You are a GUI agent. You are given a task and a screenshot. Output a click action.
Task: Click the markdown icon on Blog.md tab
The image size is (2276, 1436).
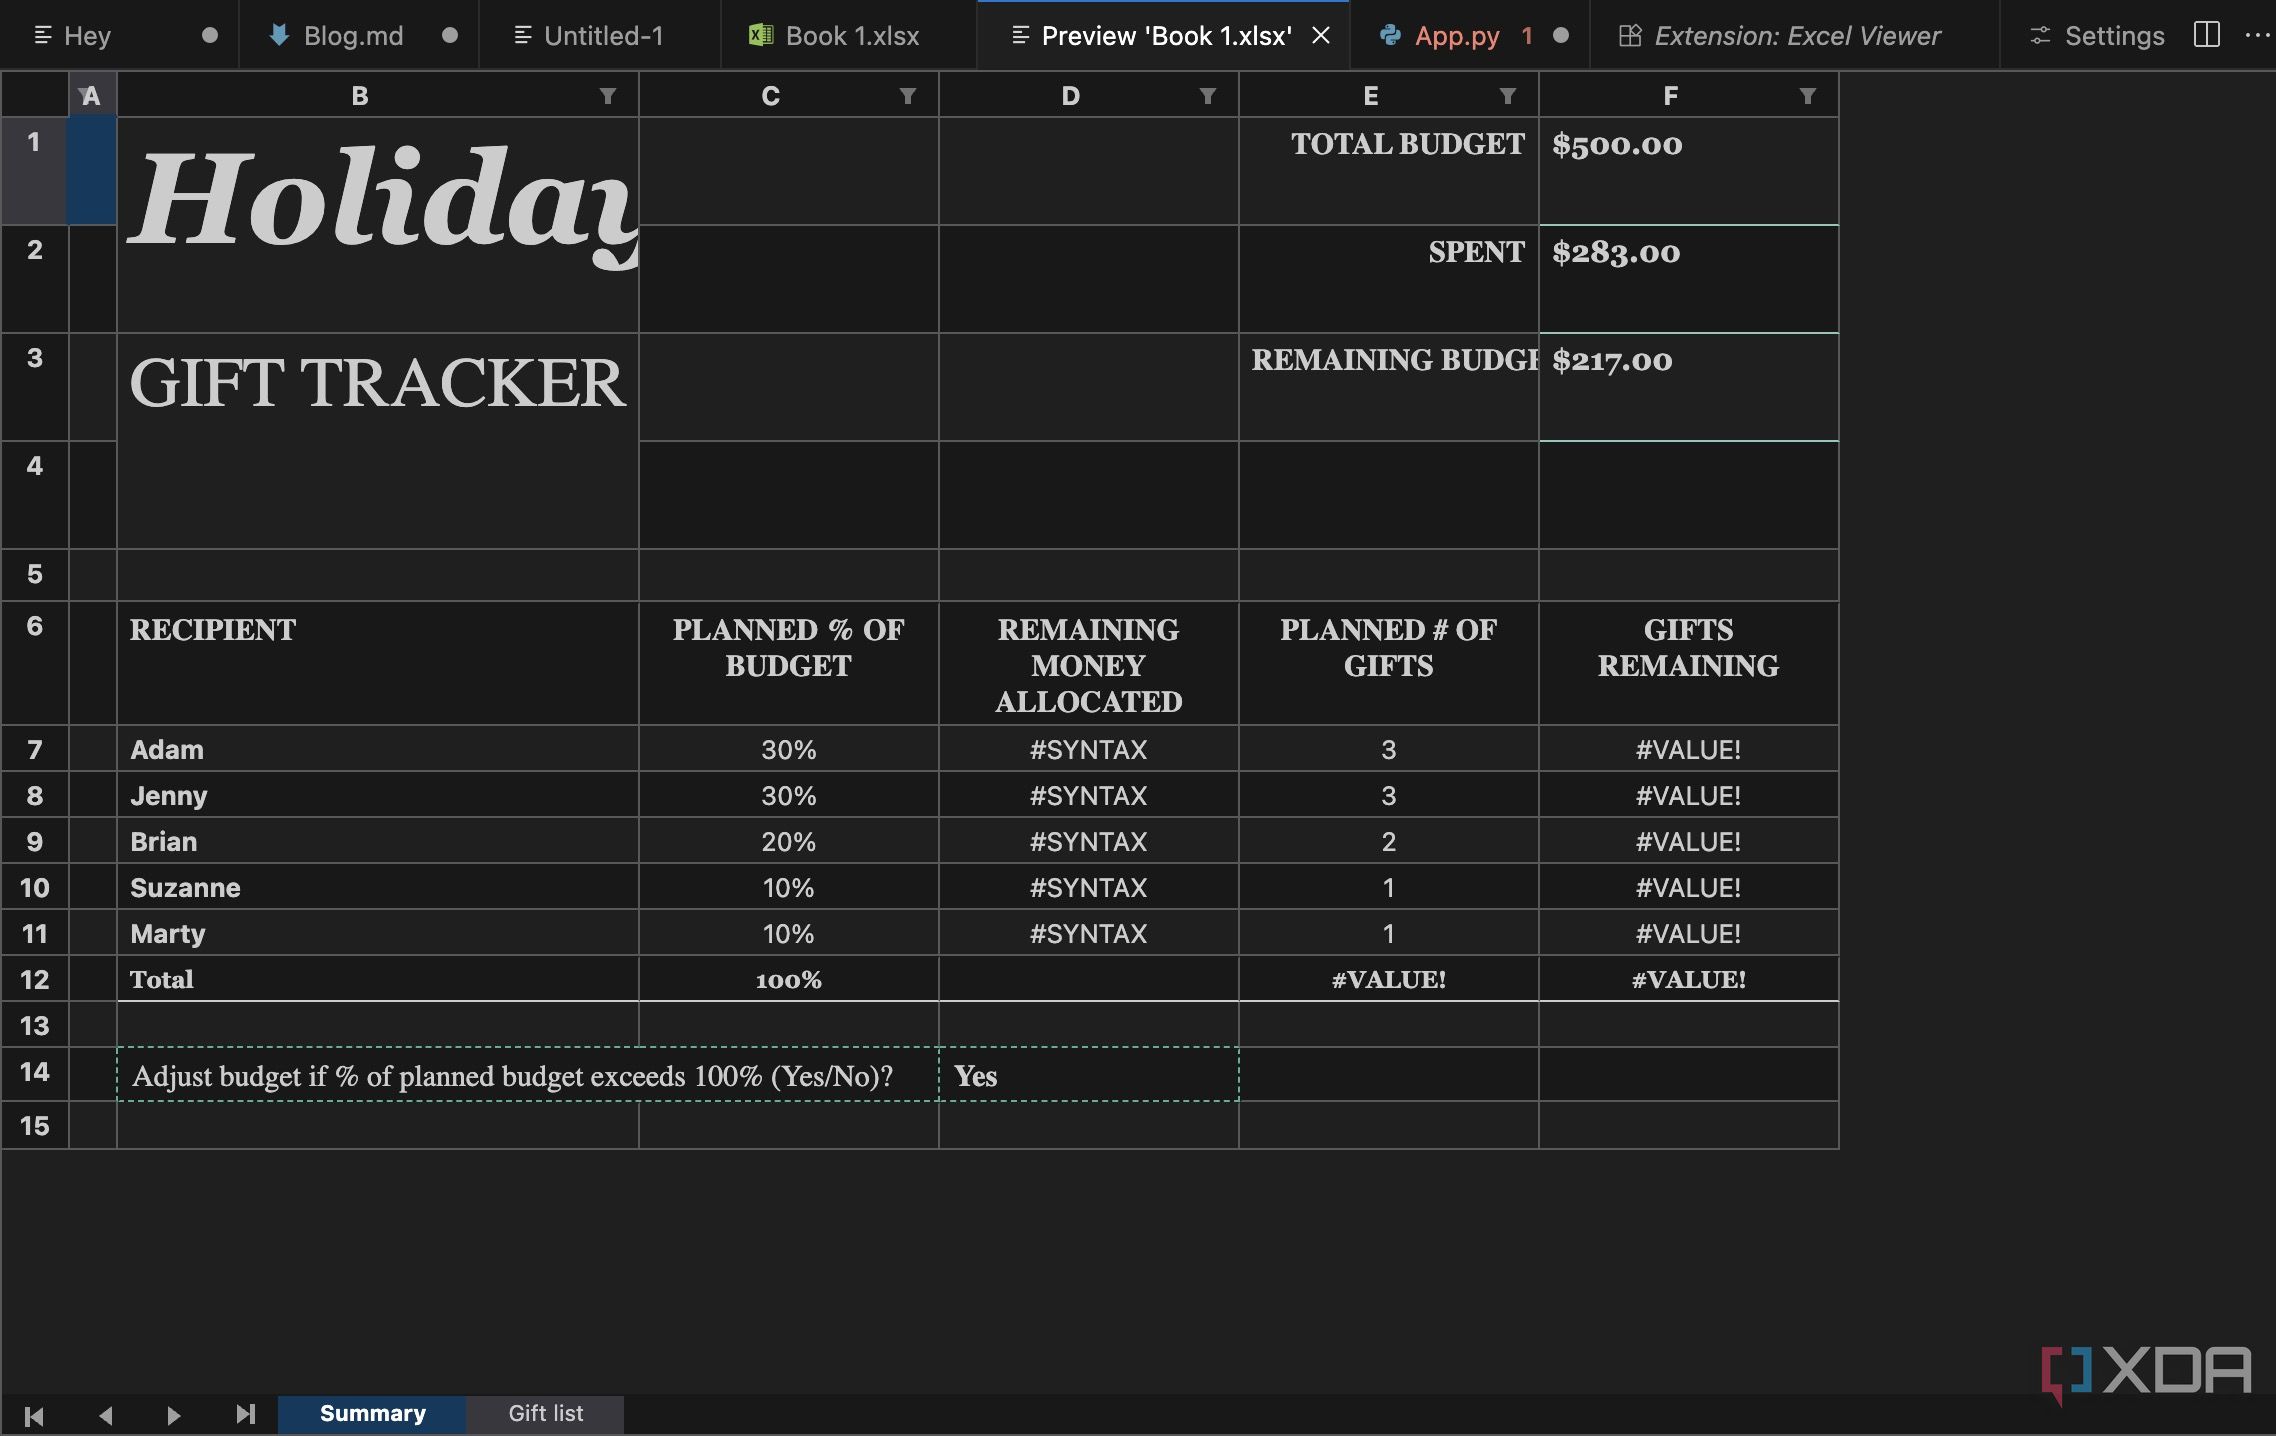coord(279,35)
